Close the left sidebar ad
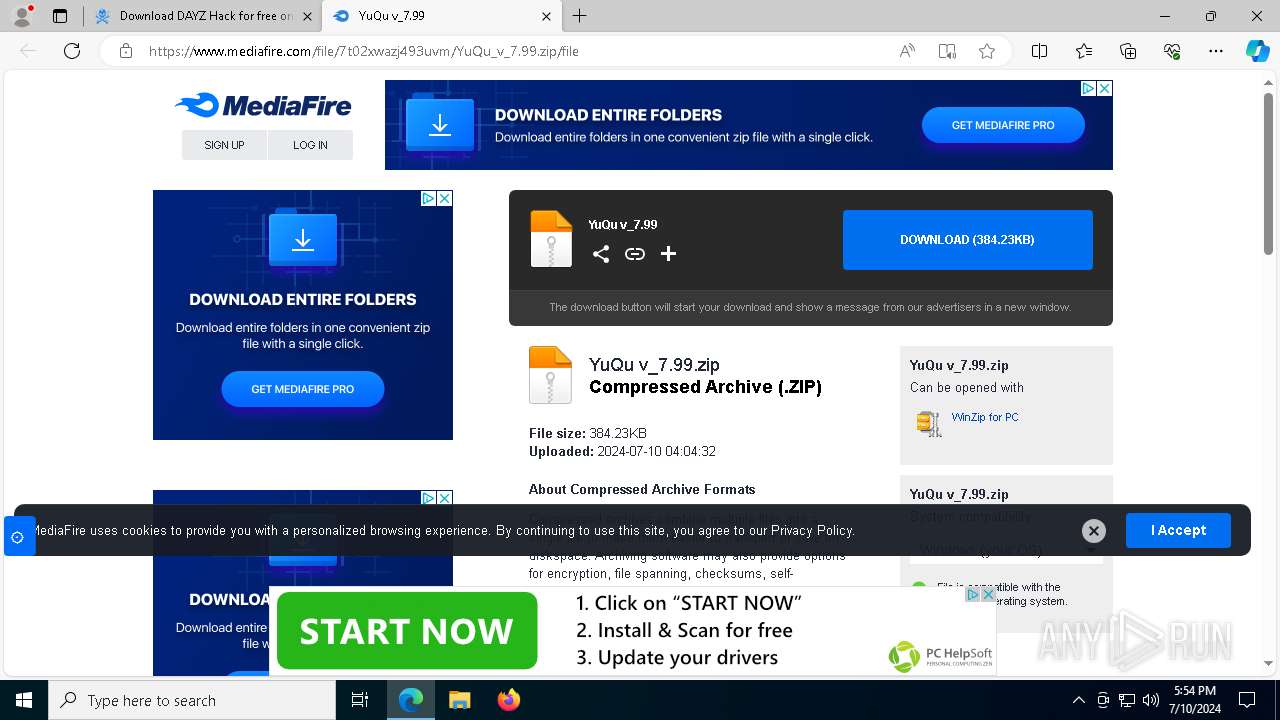The image size is (1280, 720). point(445,198)
